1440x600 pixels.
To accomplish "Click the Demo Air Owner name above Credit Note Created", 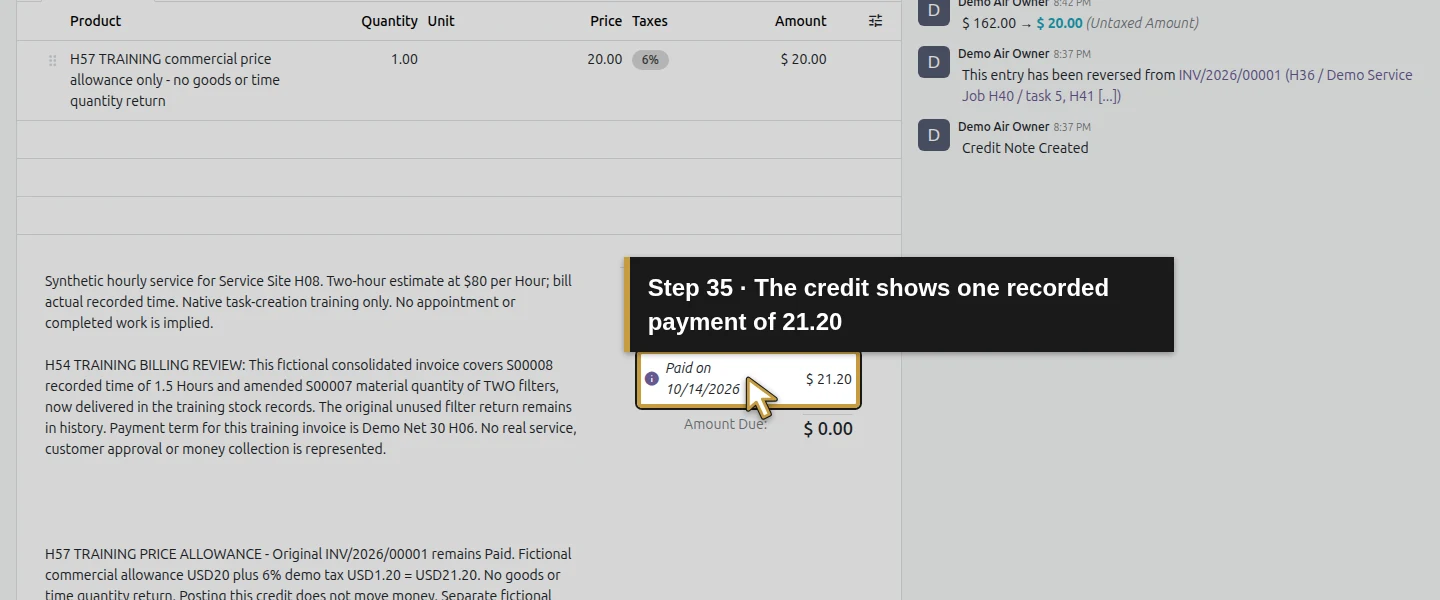I will click(x=1004, y=127).
